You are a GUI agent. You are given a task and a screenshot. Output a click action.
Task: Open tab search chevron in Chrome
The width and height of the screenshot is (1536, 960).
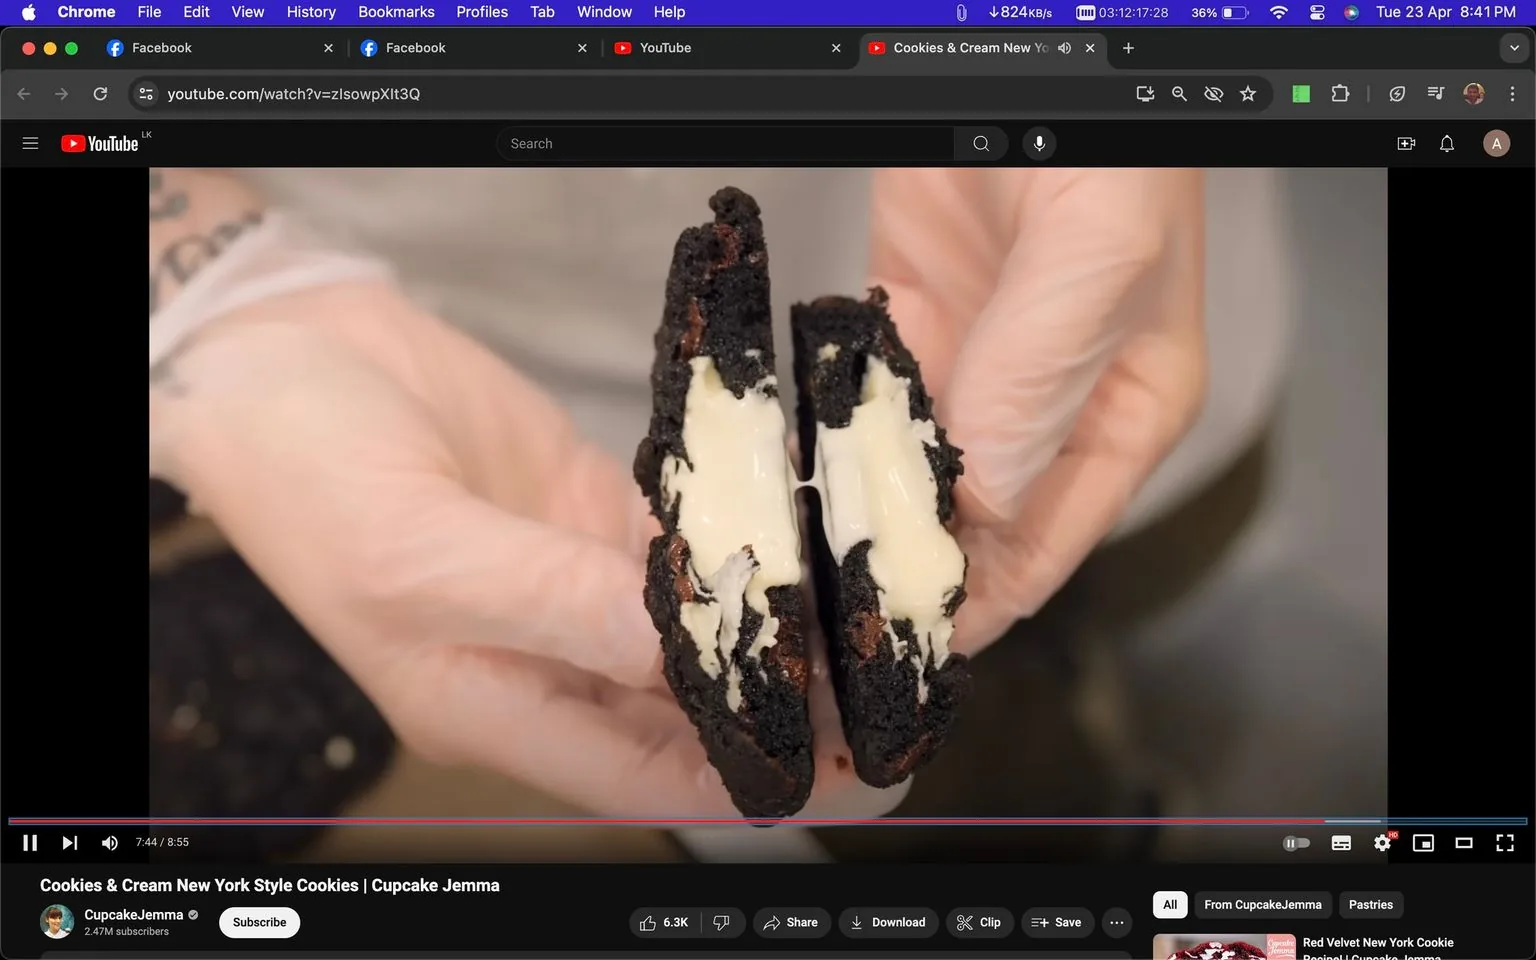click(1514, 47)
